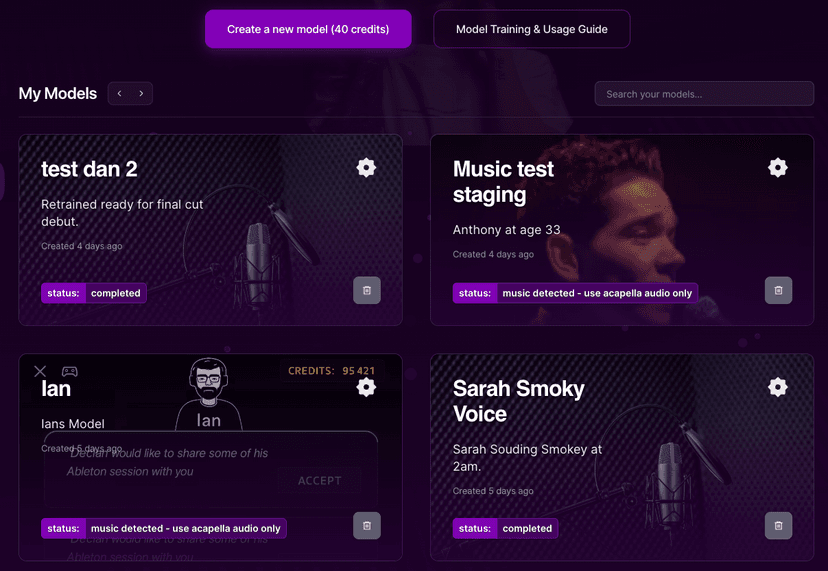Screen dimensions: 828x571
Task: Open Model Training & Usage Guide
Action: [x=532, y=29]
